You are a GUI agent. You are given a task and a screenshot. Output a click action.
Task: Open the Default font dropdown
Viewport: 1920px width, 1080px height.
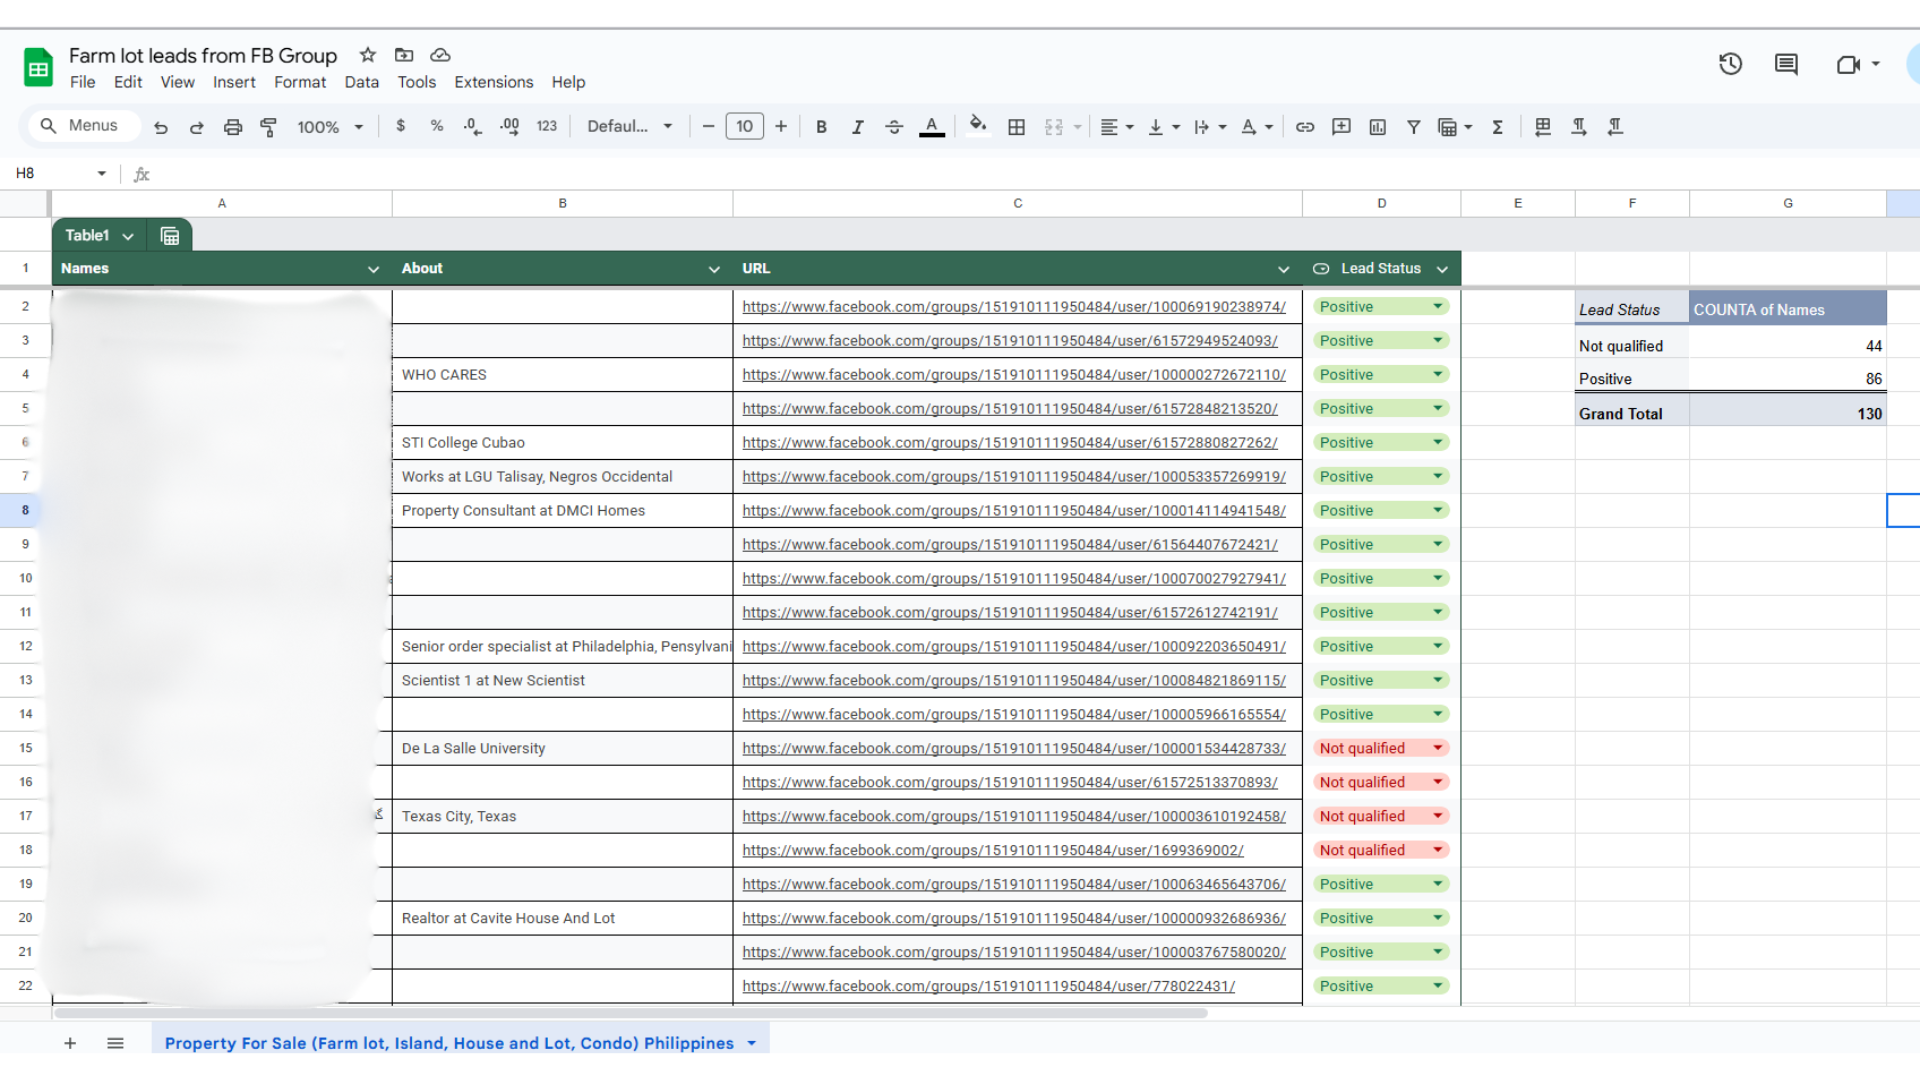click(x=629, y=126)
